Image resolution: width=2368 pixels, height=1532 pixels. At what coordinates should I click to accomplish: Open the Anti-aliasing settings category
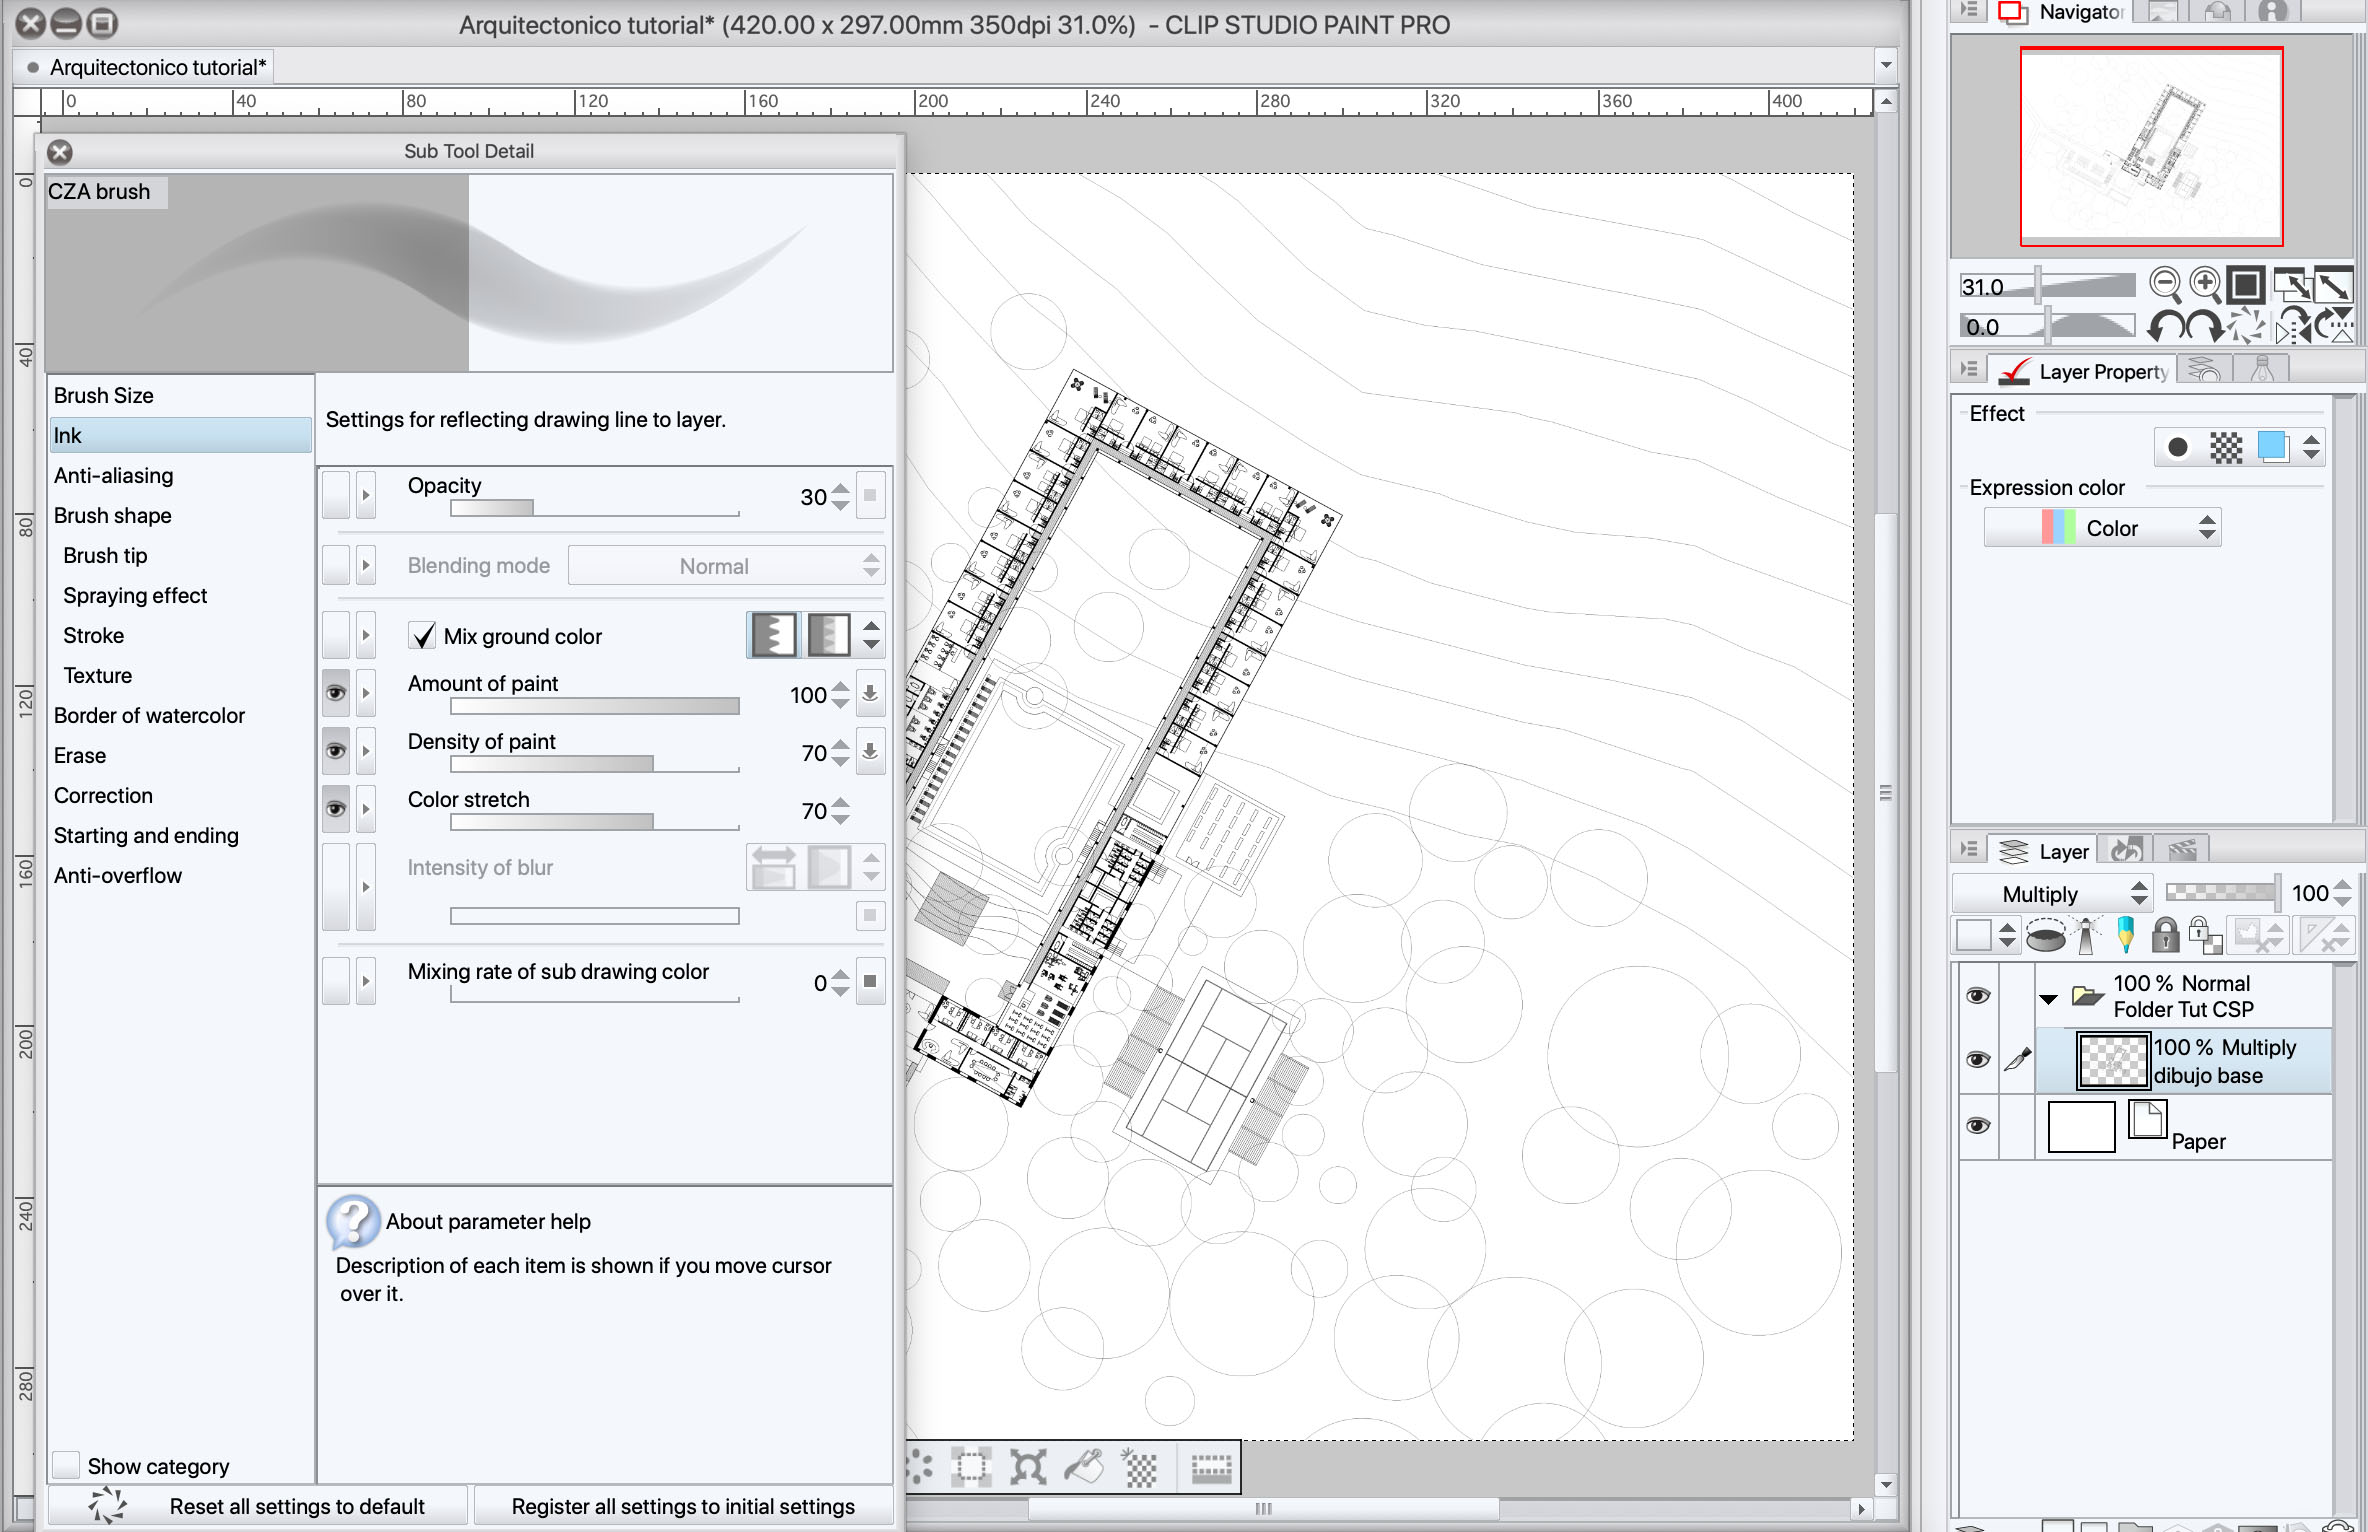click(113, 475)
